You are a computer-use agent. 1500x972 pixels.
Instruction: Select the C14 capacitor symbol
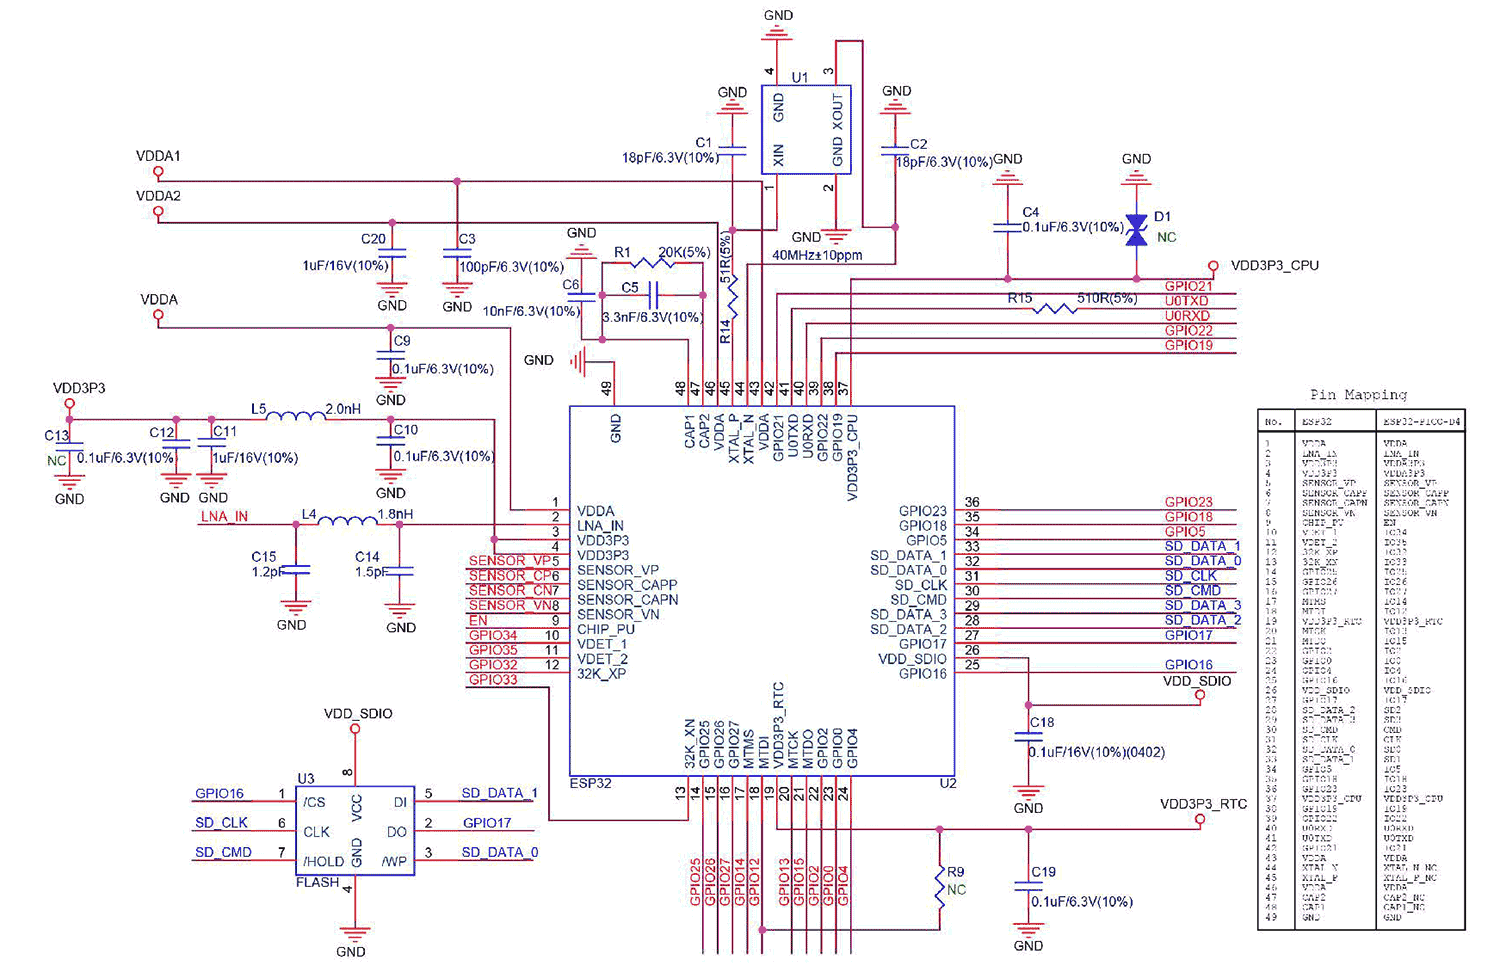tap(399, 571)
